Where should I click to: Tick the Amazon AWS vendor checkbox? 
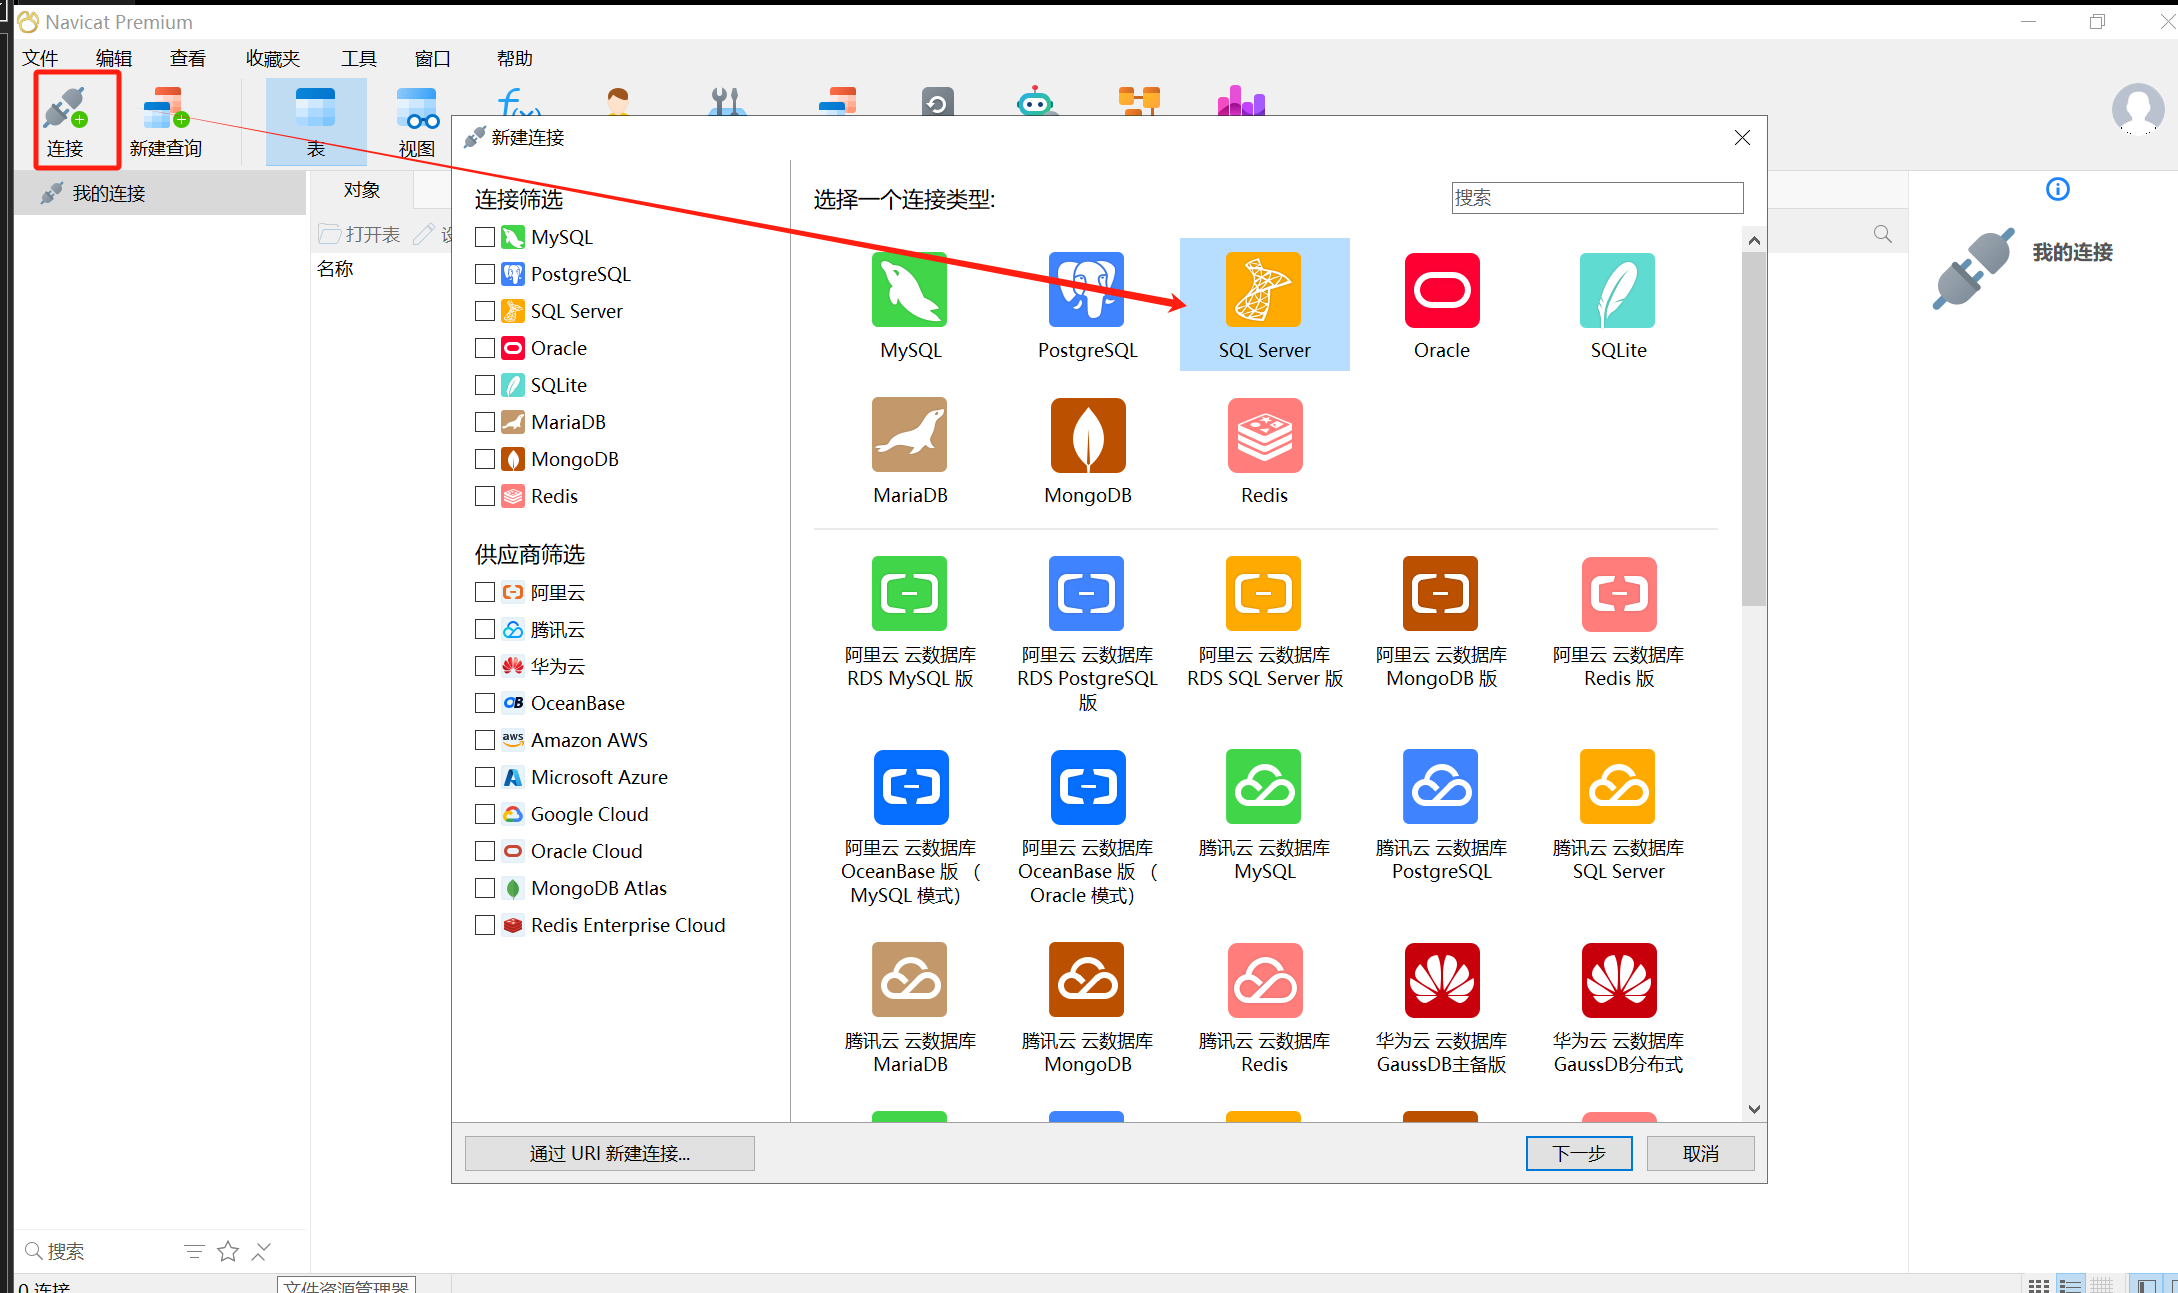[x=485, y=740]
